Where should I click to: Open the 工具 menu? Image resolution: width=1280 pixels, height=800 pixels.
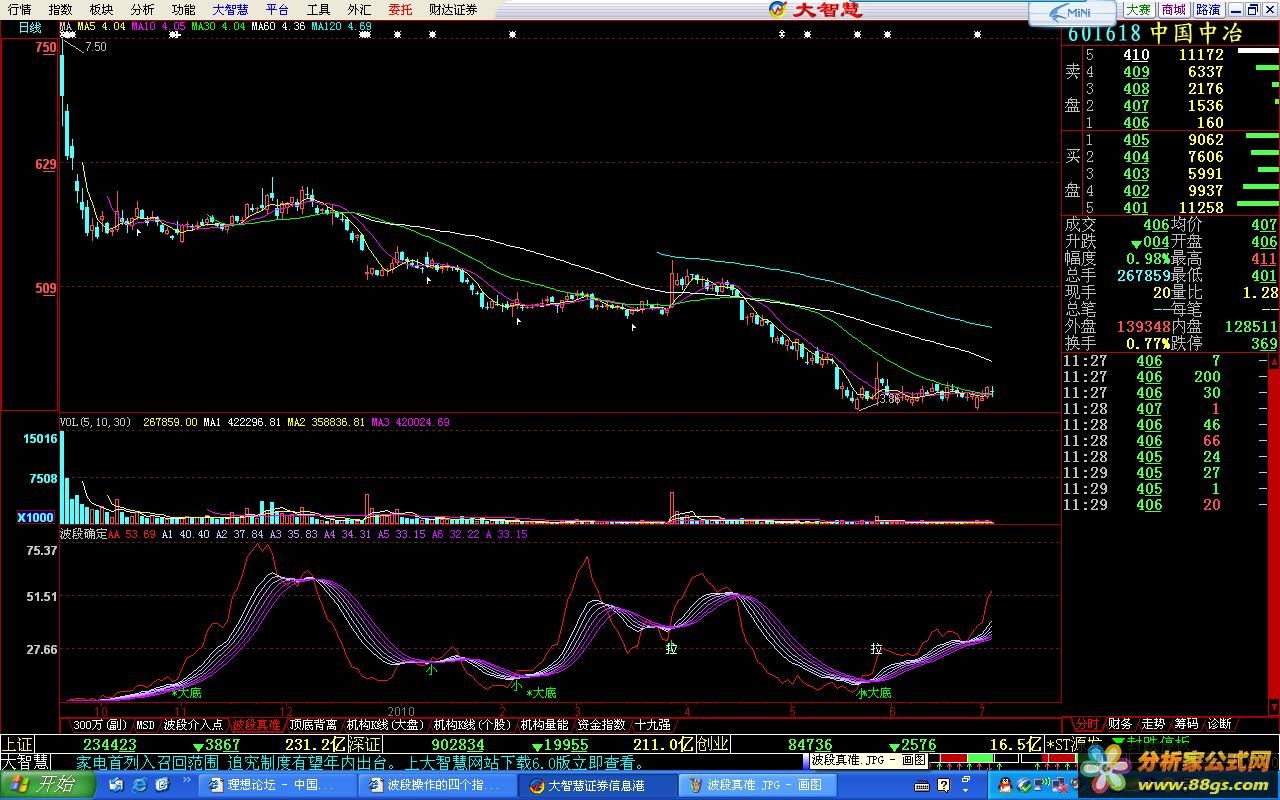pyautogui.click(x=318, y=9)
